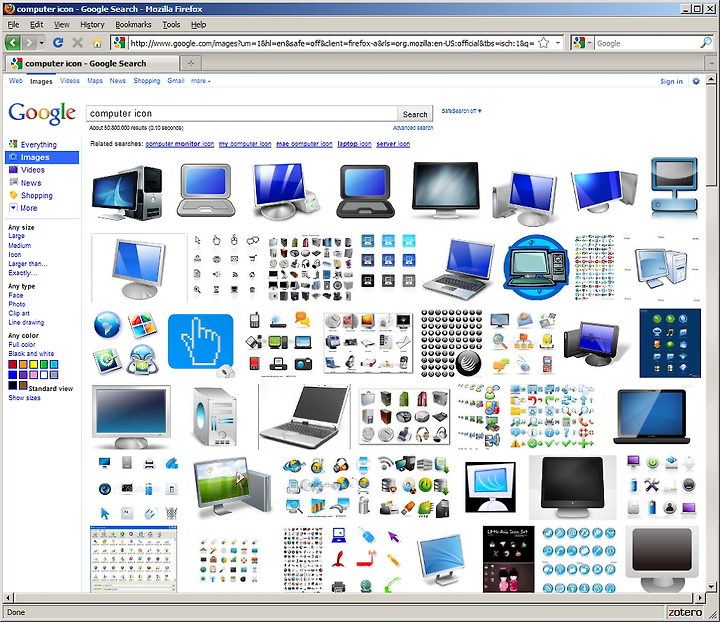Switch to Videos in the left sidebar
Viewport: 720px width, 622px height.
click(33, 170)
